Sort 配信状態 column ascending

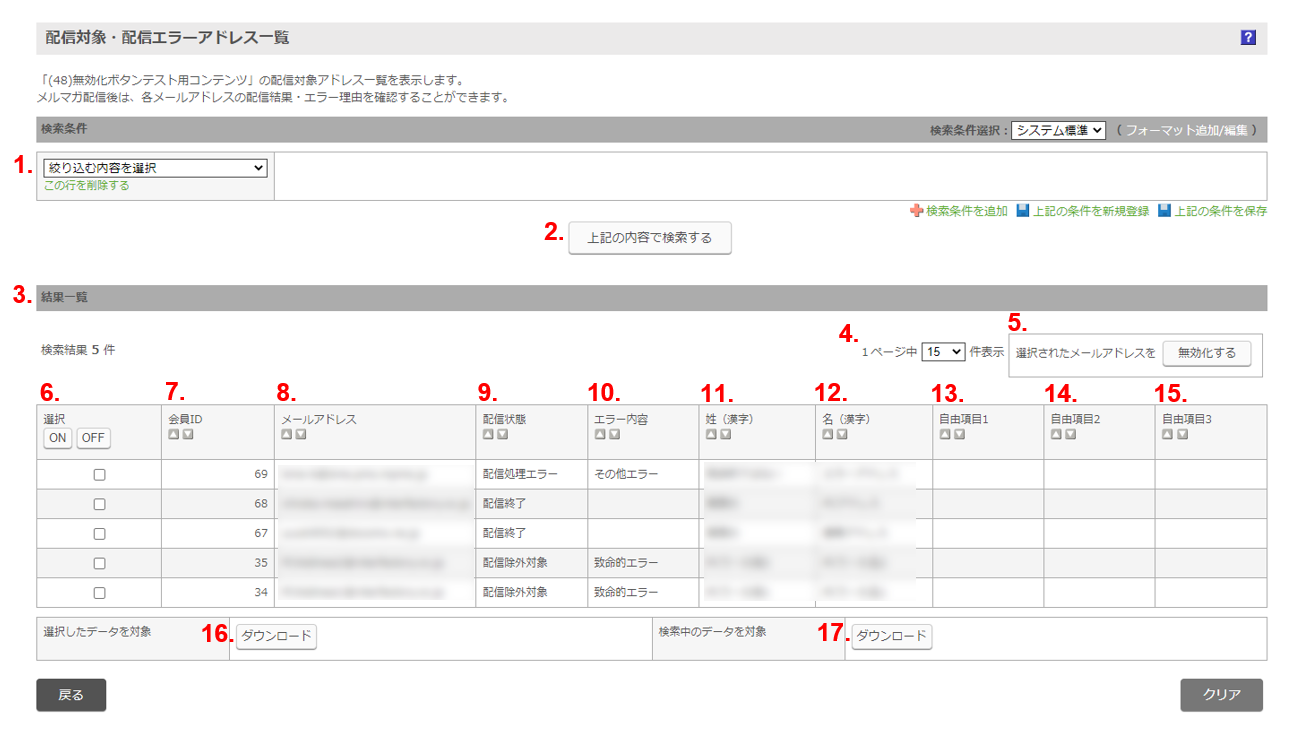point(488,435)
